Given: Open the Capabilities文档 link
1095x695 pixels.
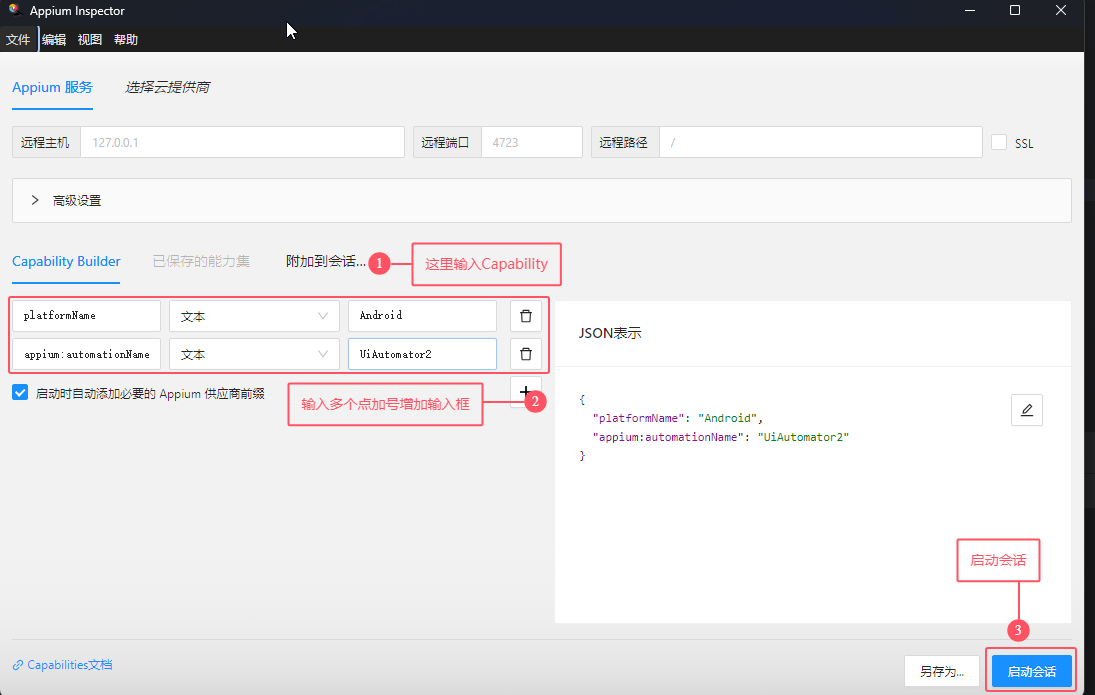Looking at the screenshot, I should click(63, 664).
